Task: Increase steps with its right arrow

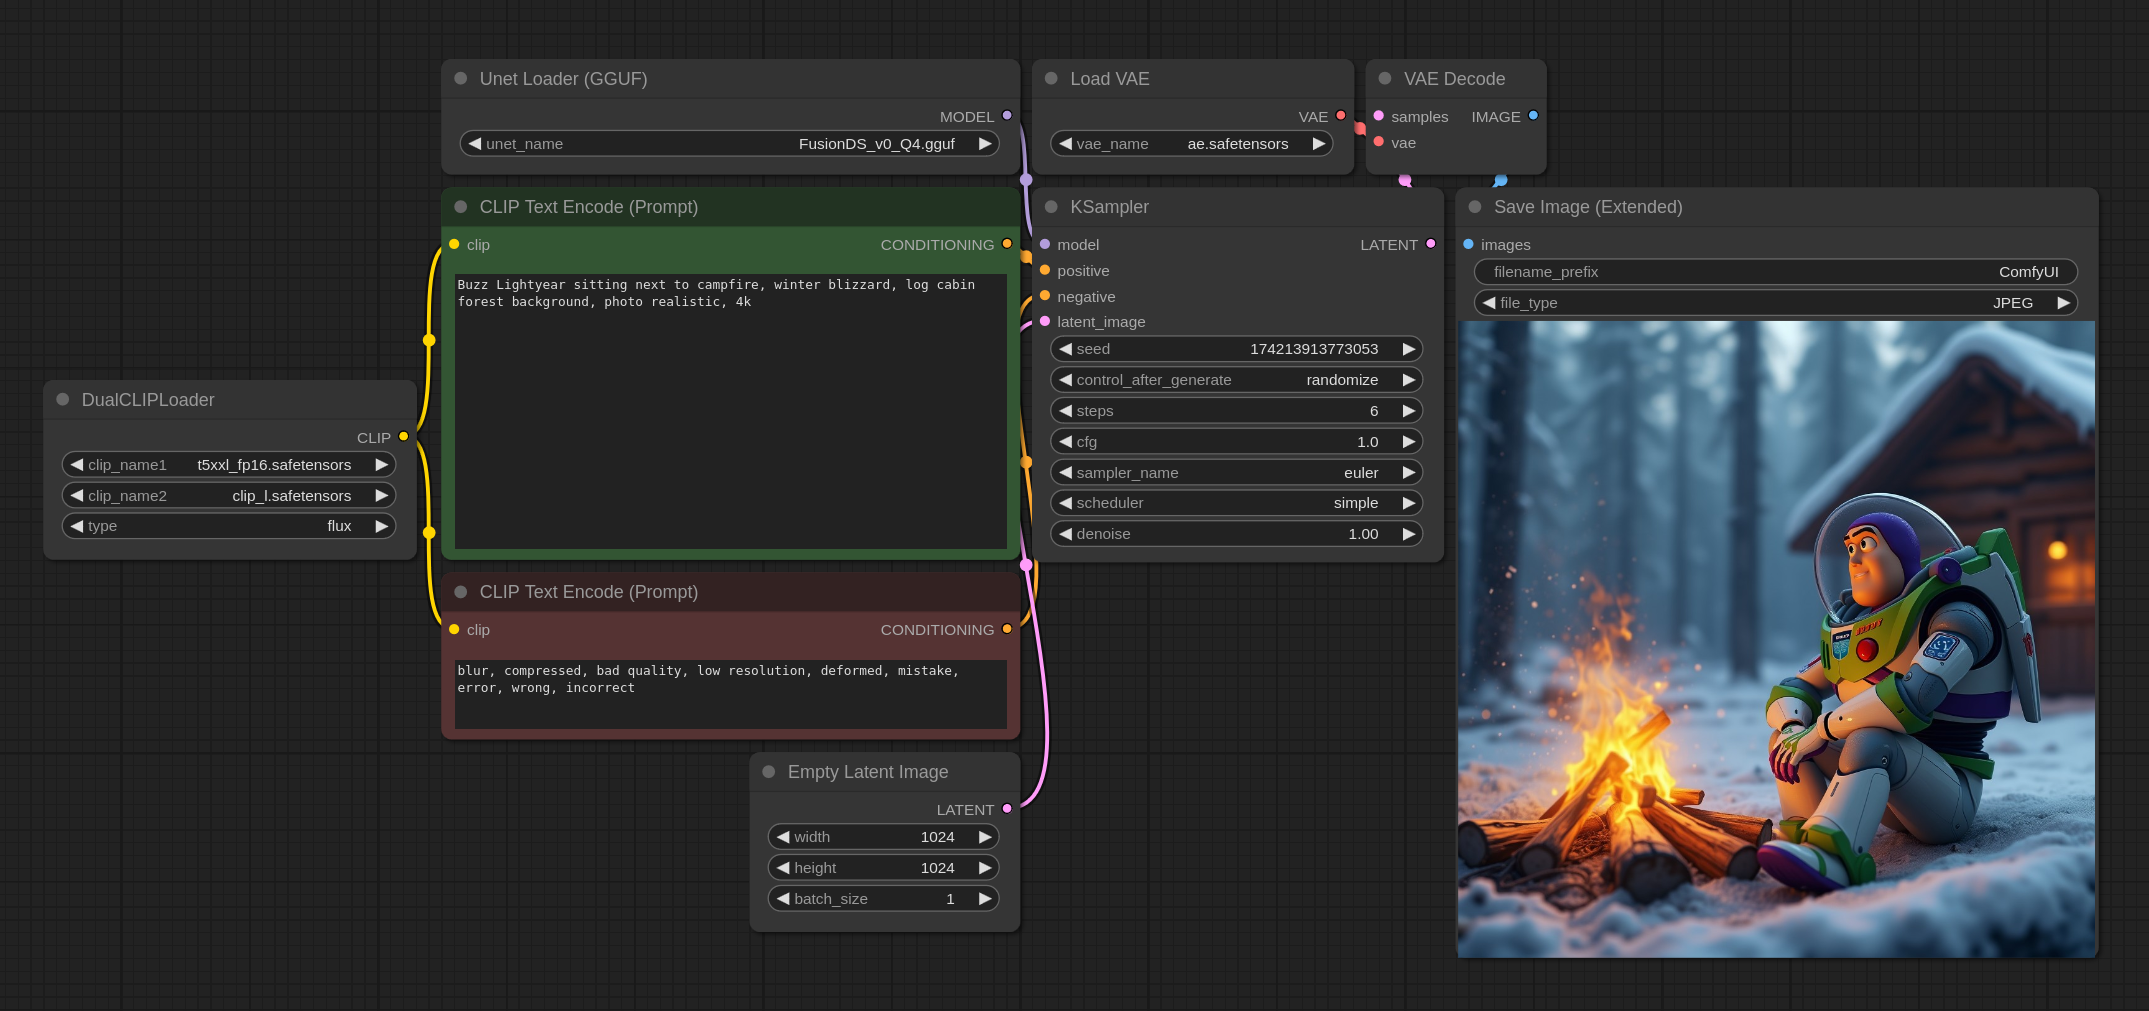Action: (1408, 411)
